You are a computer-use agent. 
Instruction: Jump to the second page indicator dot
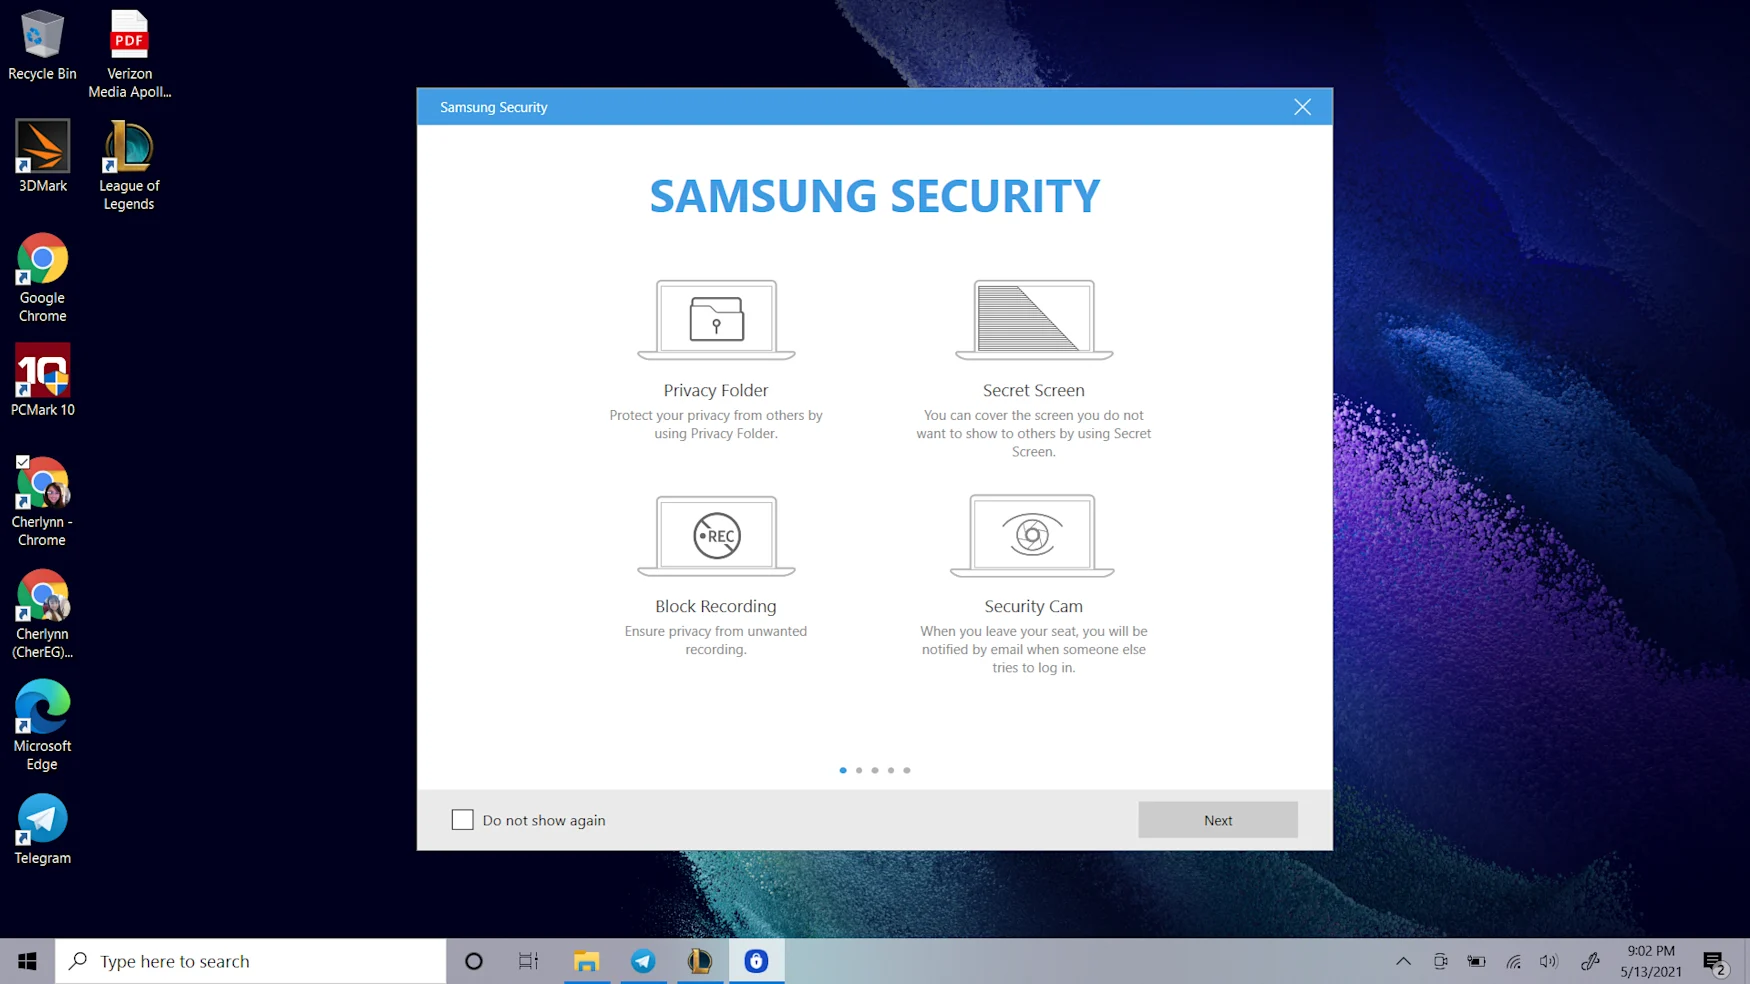pyautogui.click(x=859, y=770)
